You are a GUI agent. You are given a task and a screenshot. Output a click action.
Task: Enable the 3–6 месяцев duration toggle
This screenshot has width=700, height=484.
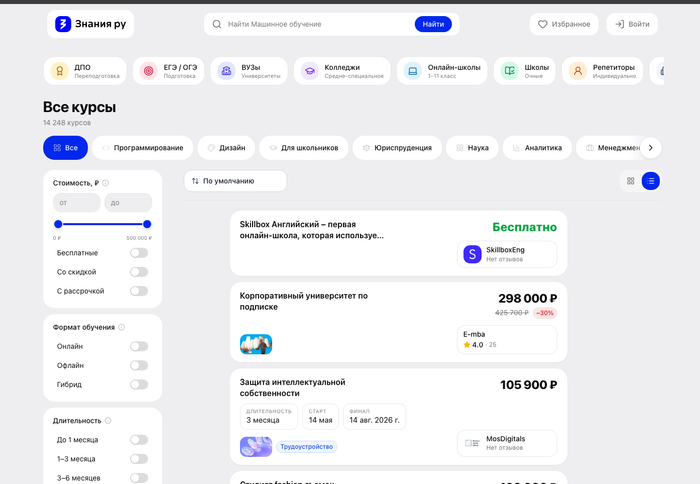[x=139, y=478]
